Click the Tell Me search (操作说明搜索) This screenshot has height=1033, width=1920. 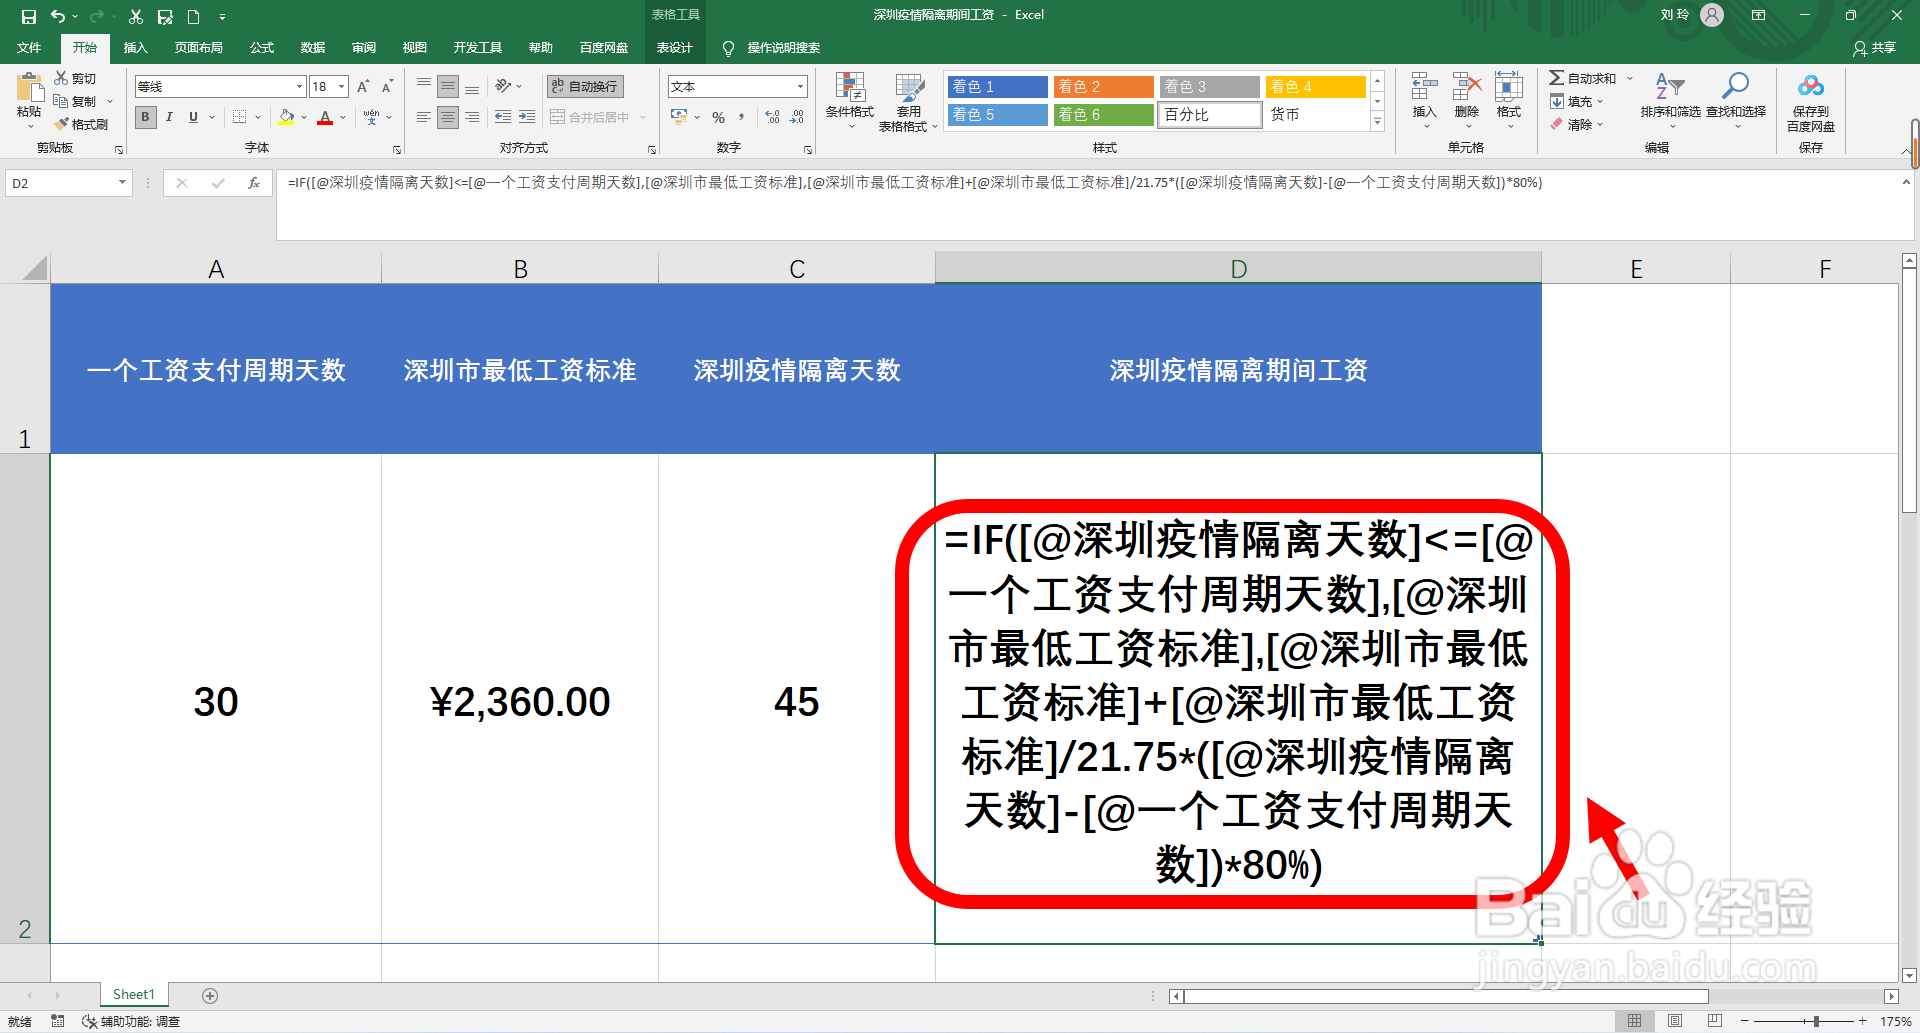[771, 48]
